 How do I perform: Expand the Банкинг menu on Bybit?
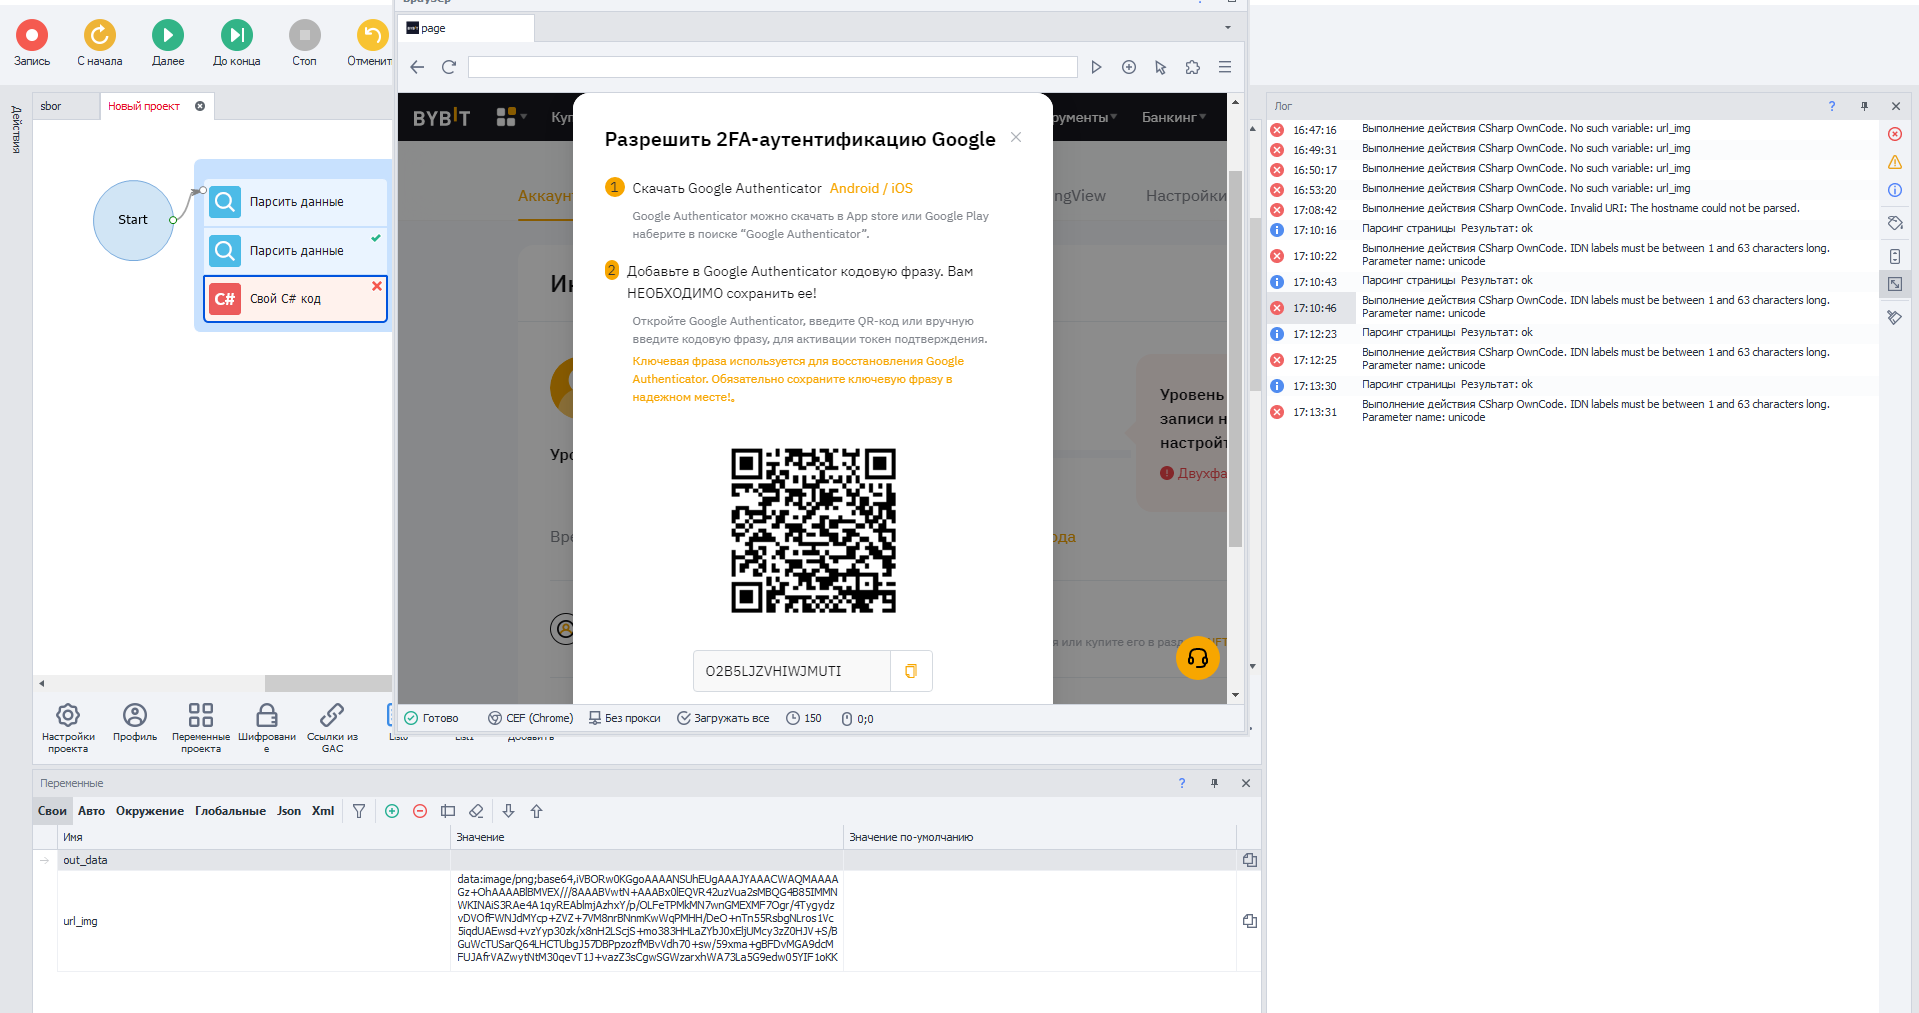1174,117
